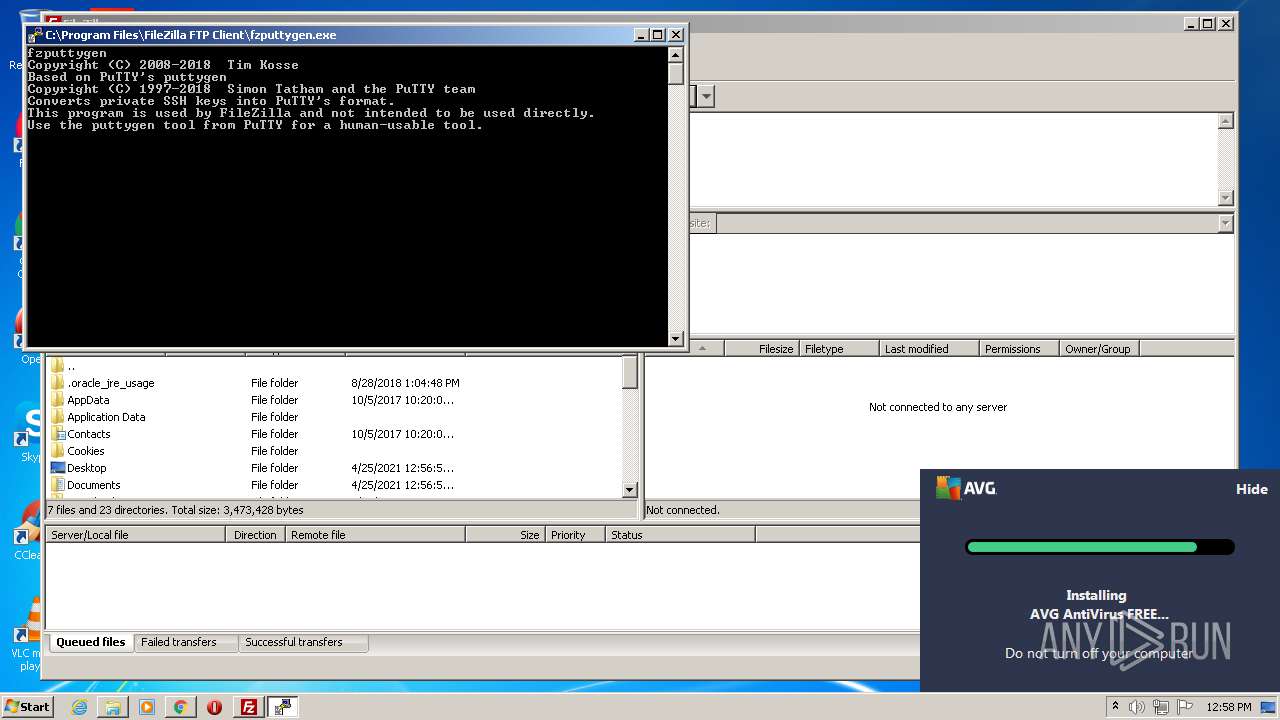The image size is (1280, 720).
Task: Switch to FileZilla via taskbar icon
Action: click(249, 707)
